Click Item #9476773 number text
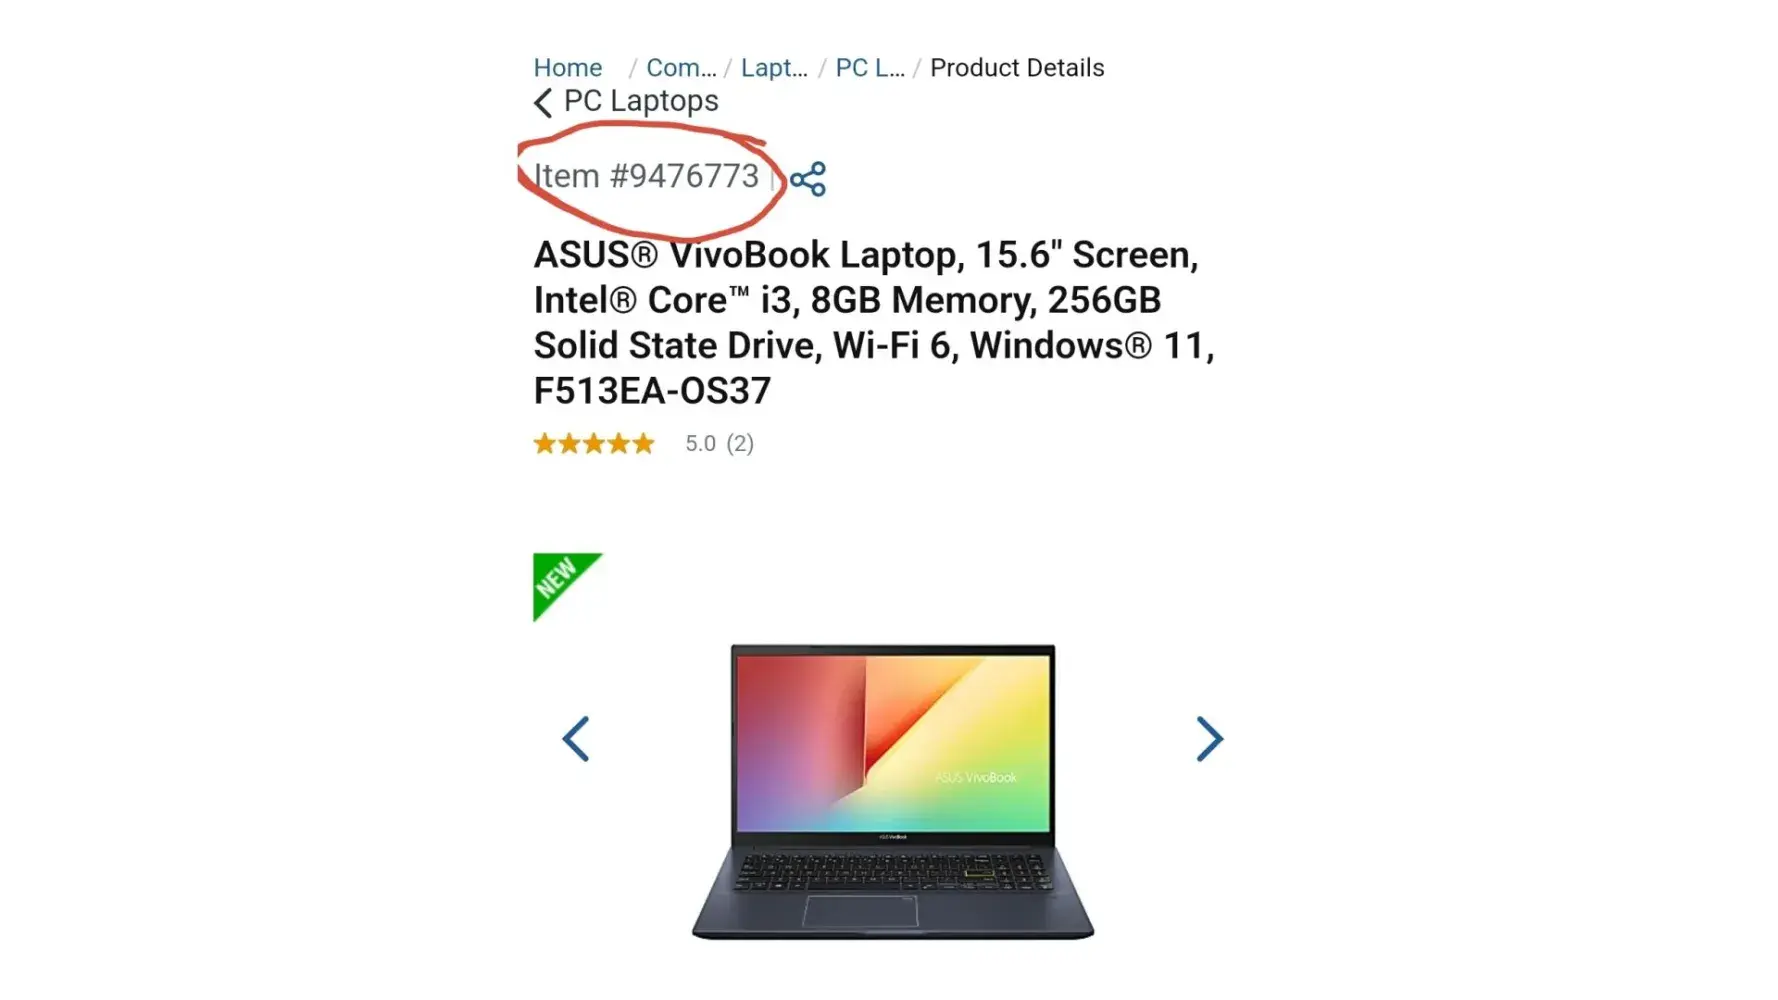1778x1000 pixels. click(x=646, y=176)
